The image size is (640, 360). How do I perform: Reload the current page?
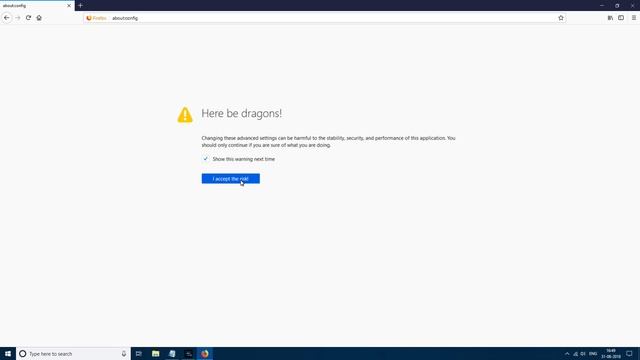pos(28,18)
